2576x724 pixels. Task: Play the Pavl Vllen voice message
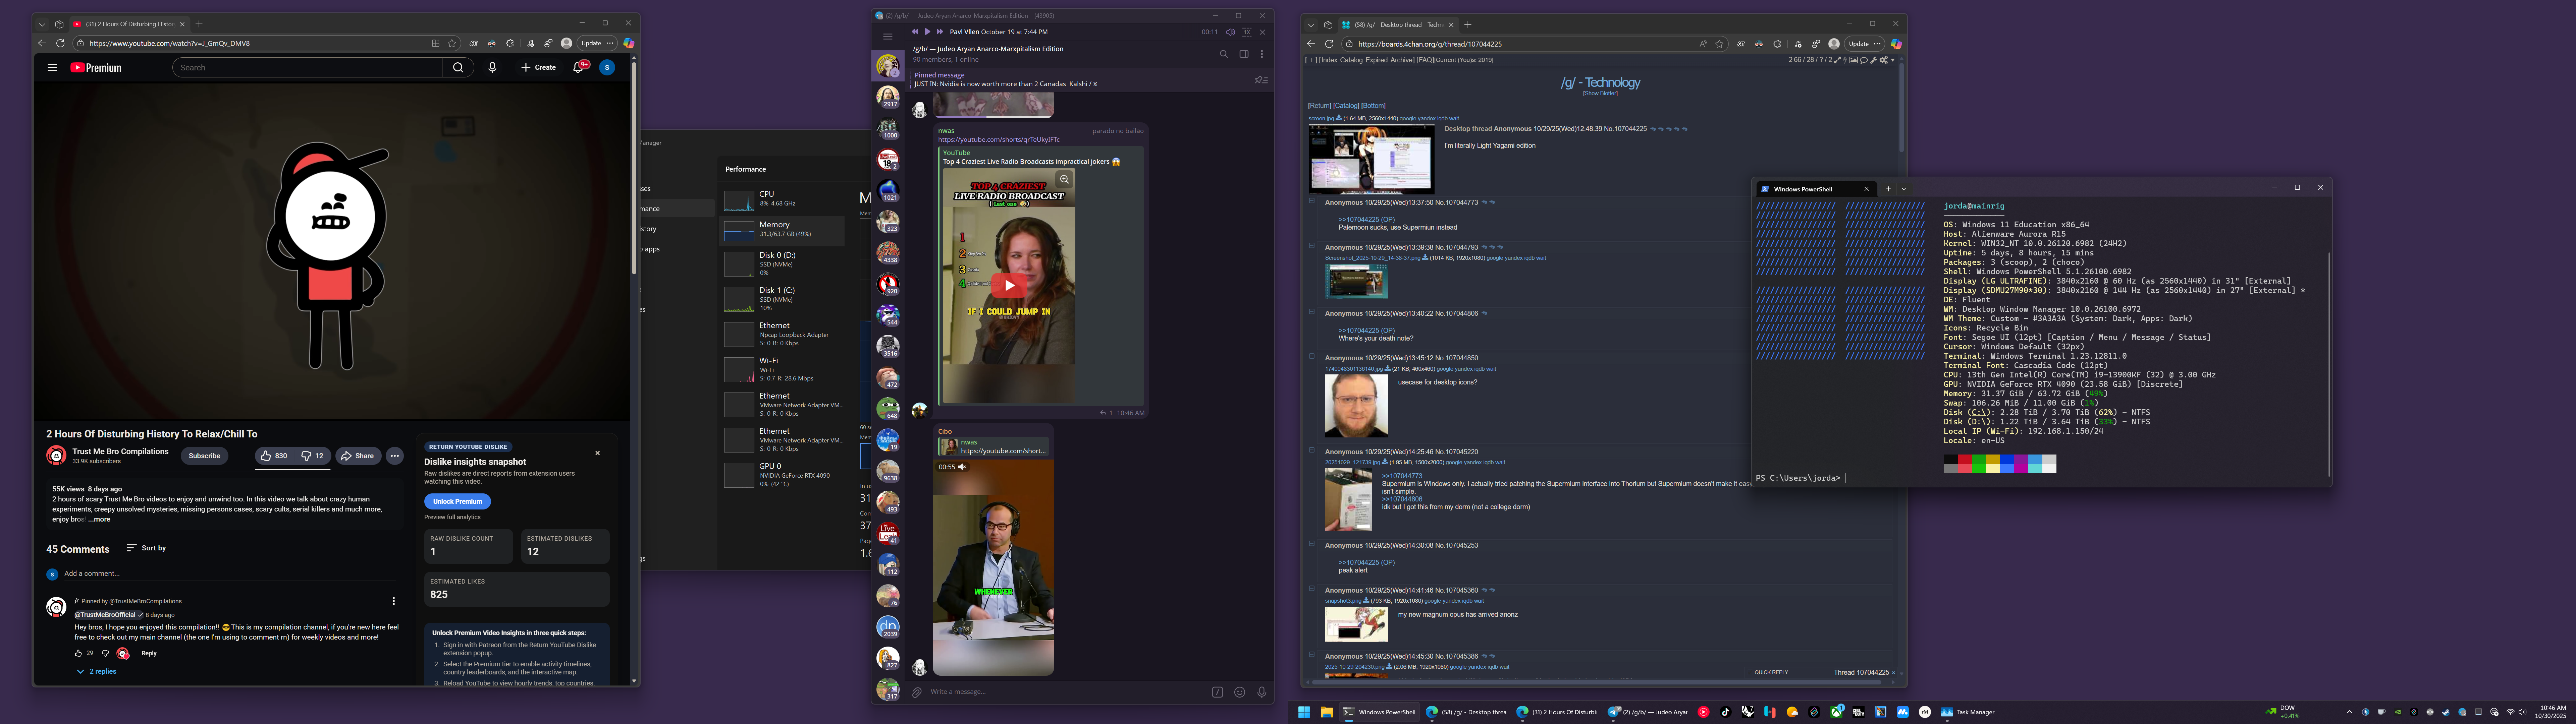927,32
